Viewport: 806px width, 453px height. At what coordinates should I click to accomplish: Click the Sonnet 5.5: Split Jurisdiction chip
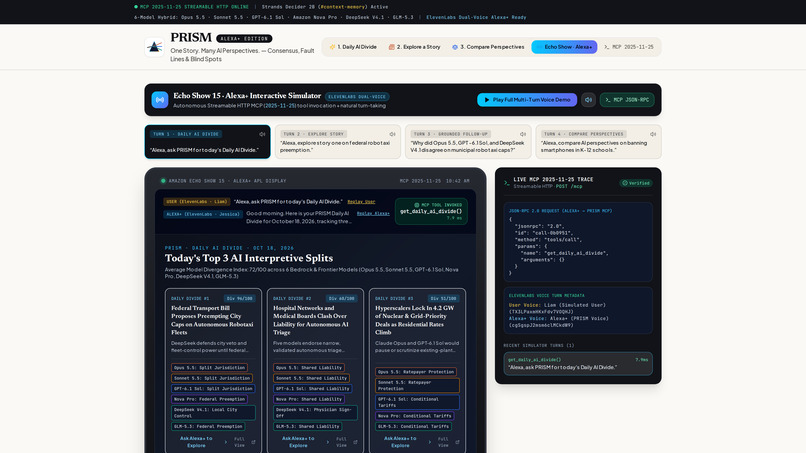(212, 378)
